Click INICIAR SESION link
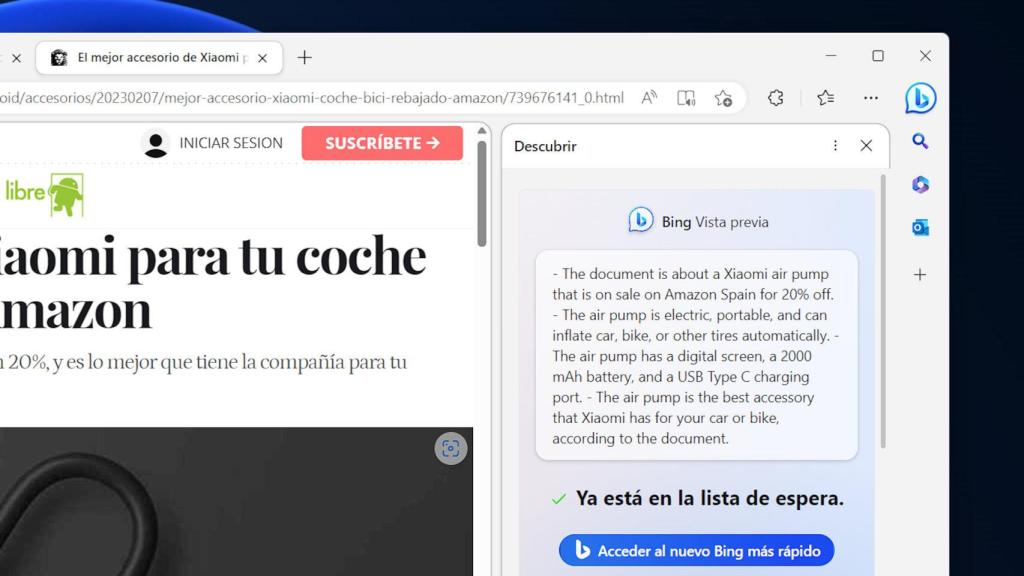Viewport: 1024px width, 576px height. [x=231, y=143]
